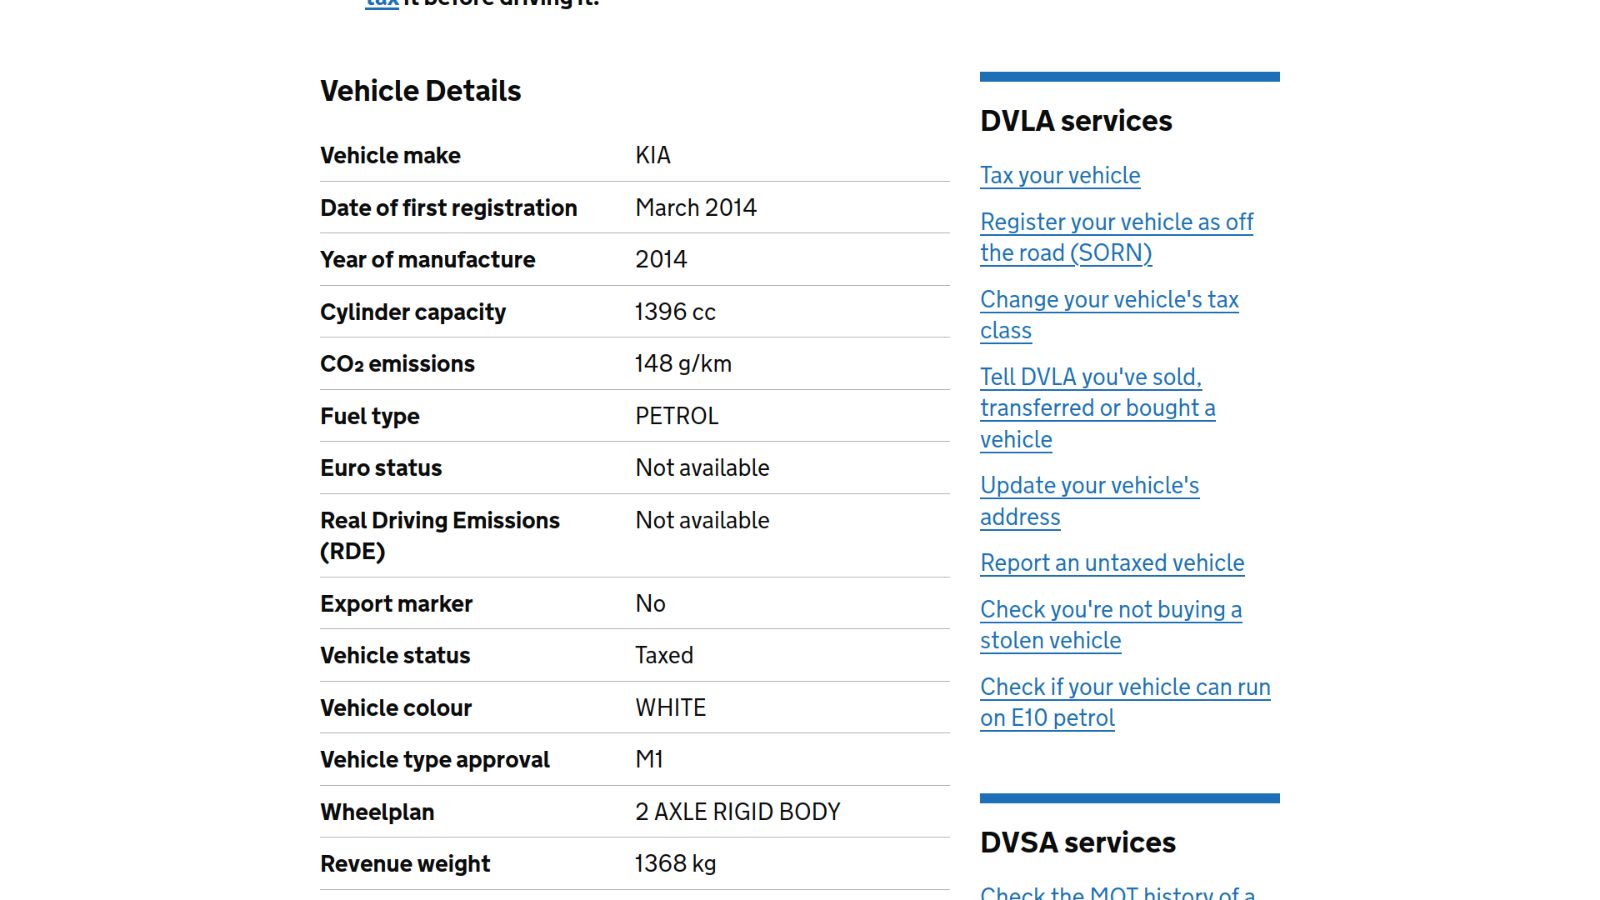The width and height of the screenshot is (1600, 900).
Task: Open the 'Tax your vehicle' link
Action: (x=1060, y=176)
